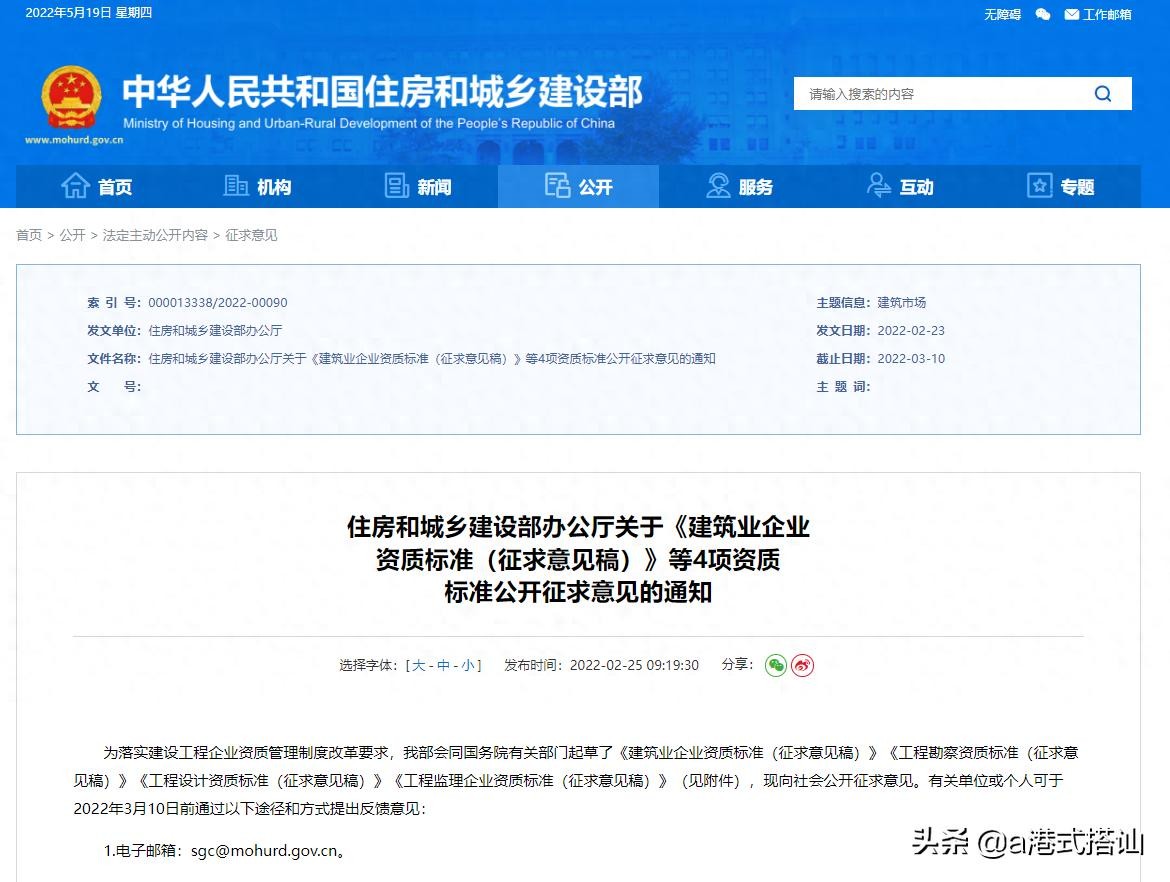Open the work mailbox envelope icon
The width and height of the screenshot is (1170, 882).
coord(1072,14)
